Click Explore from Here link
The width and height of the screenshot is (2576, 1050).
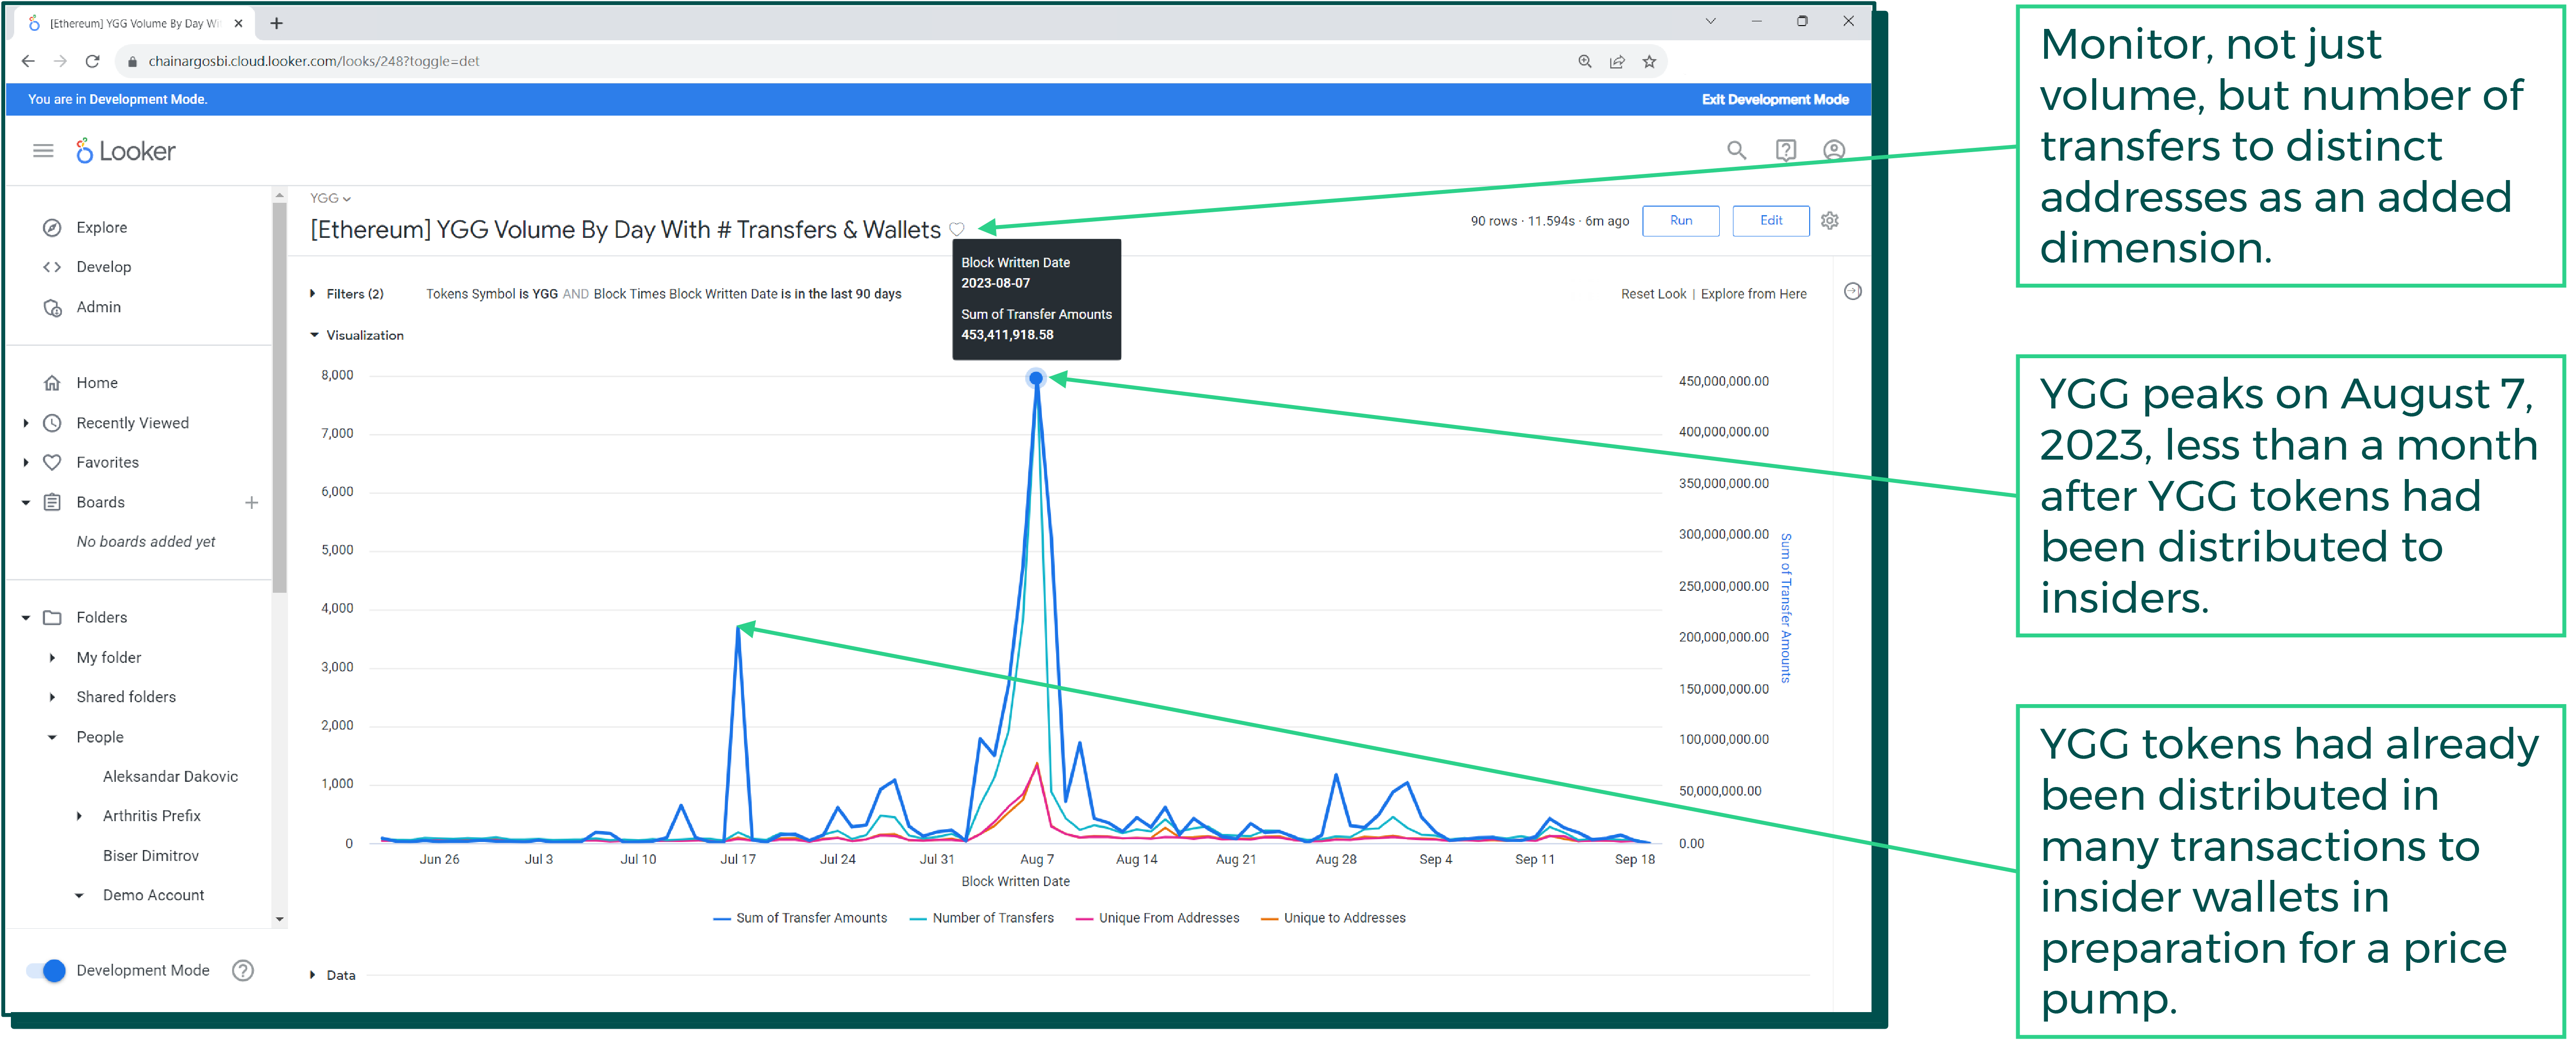[x=1753, y=294]
